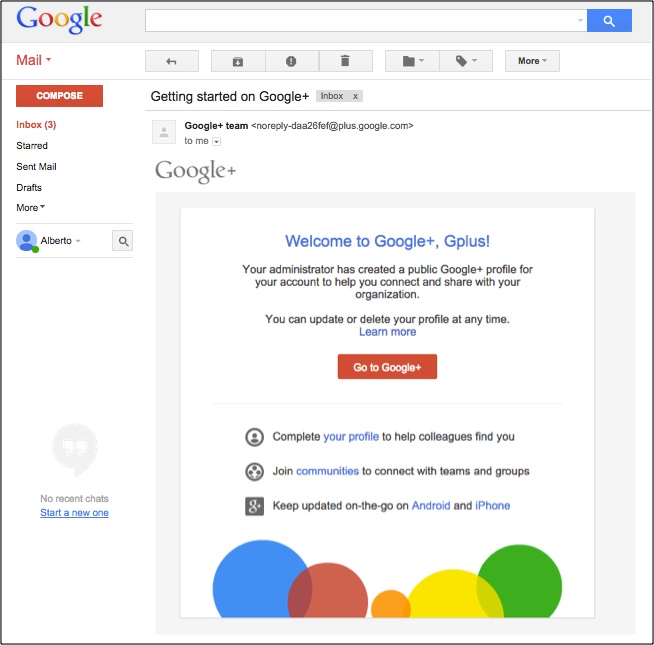The height and width of the screenshot is (645, 654).
Task: Open Sent Mail folder
Action: (x=36, y=166)
